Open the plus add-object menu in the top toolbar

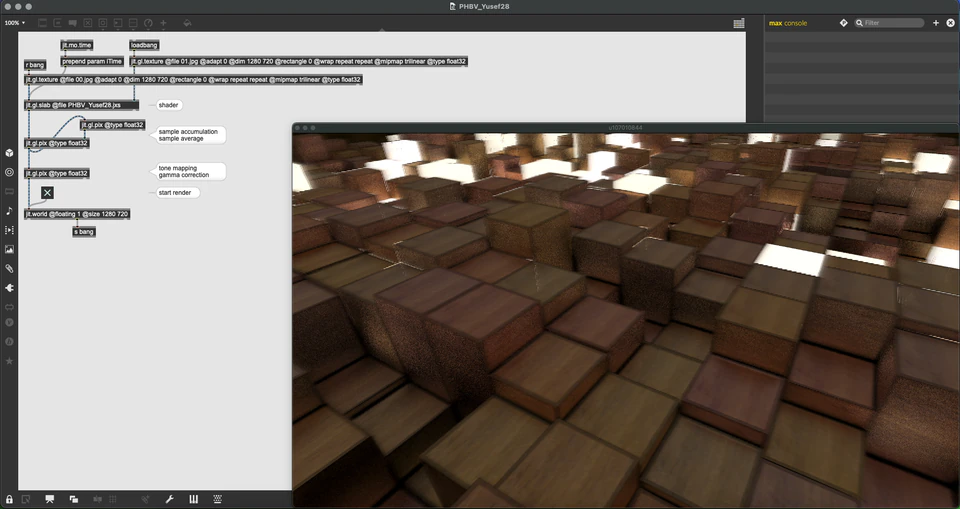pos(163,23)
